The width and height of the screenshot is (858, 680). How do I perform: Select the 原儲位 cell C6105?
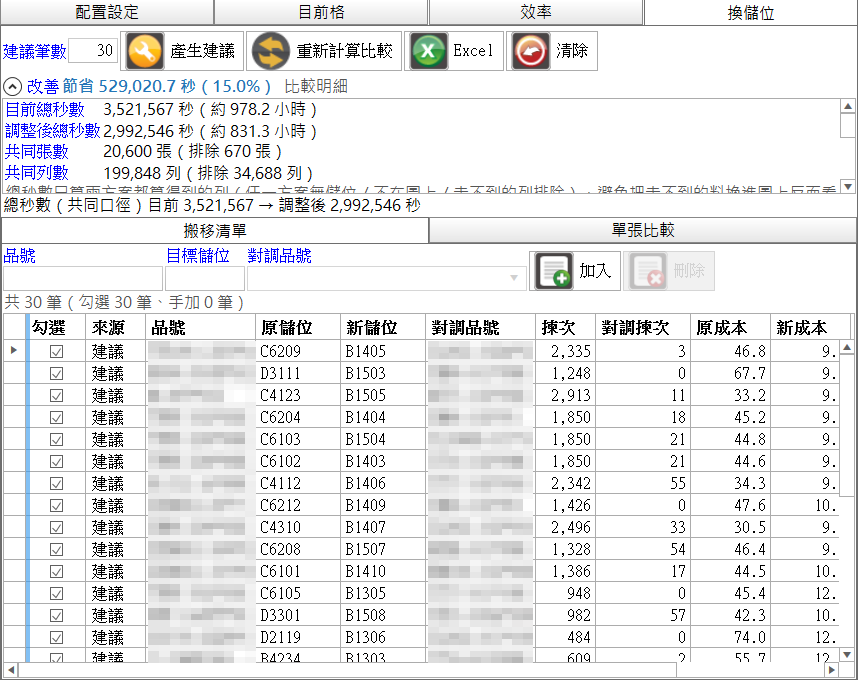pos(298,593)
